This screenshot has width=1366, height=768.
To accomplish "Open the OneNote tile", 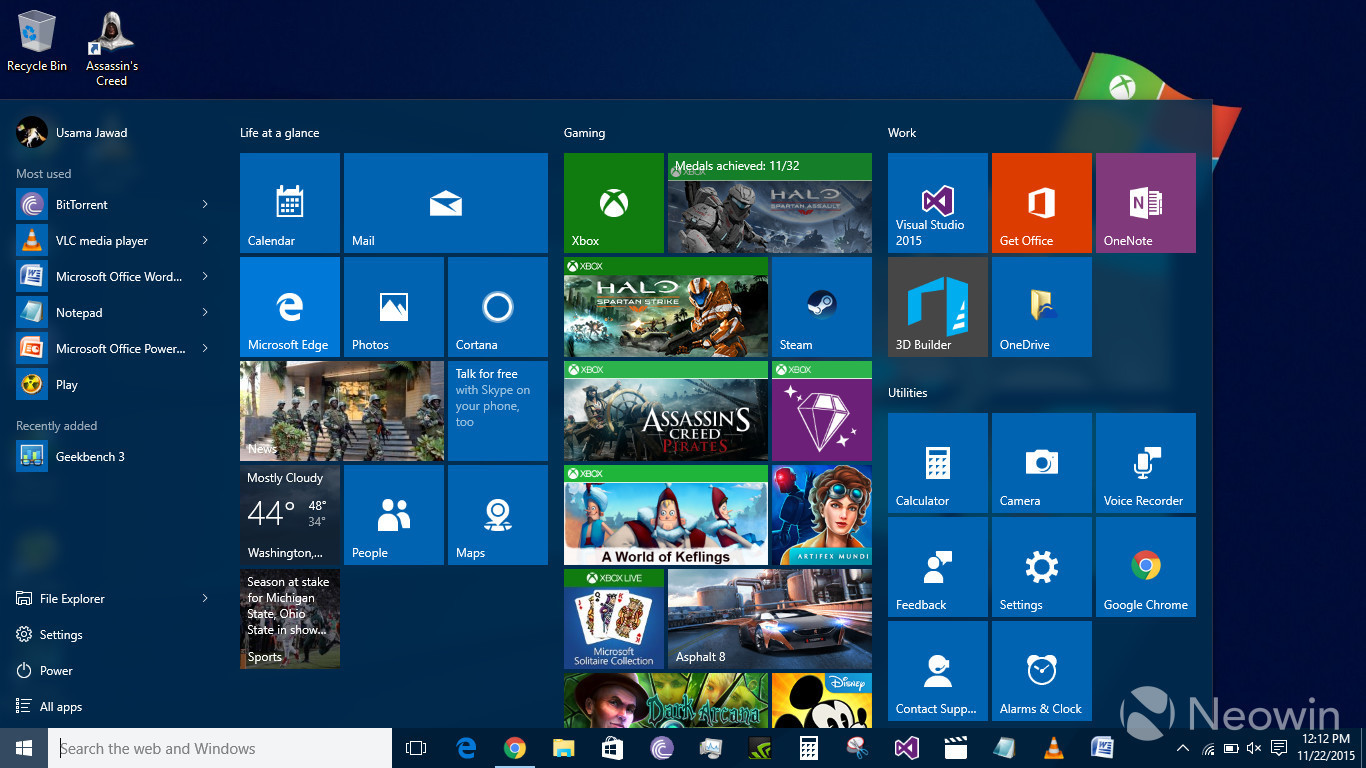I will click(1146, 203).
